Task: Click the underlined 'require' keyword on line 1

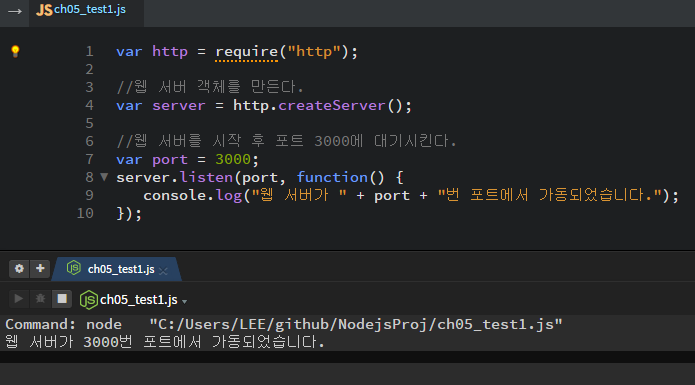Action: pos(246,52)
